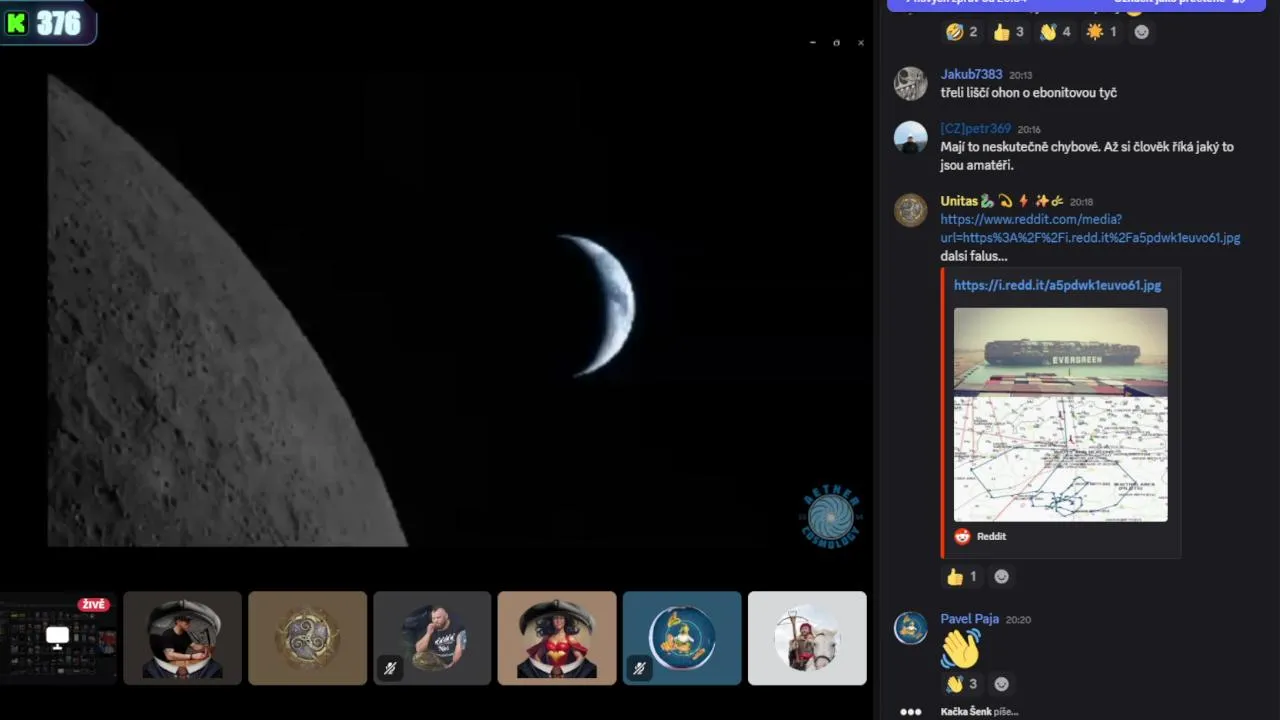
Task: Click the 20:13 timestamp on Jakub7383 message
Action: click(1021, 75)
